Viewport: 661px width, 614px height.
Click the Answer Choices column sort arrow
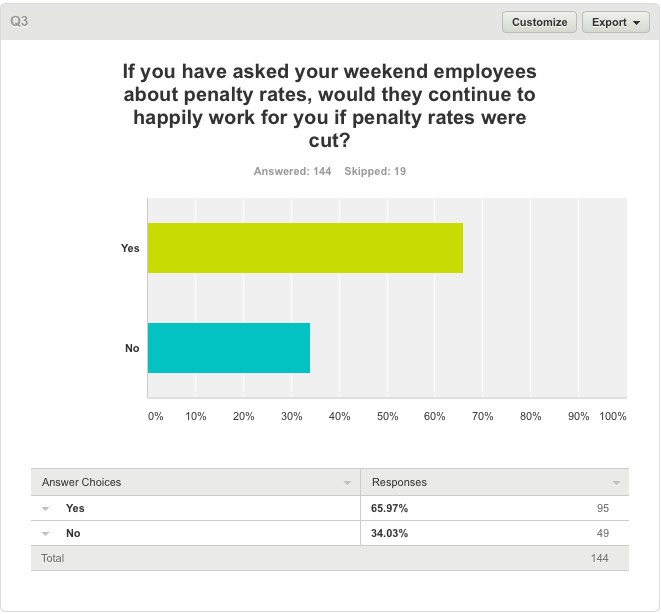347,483
